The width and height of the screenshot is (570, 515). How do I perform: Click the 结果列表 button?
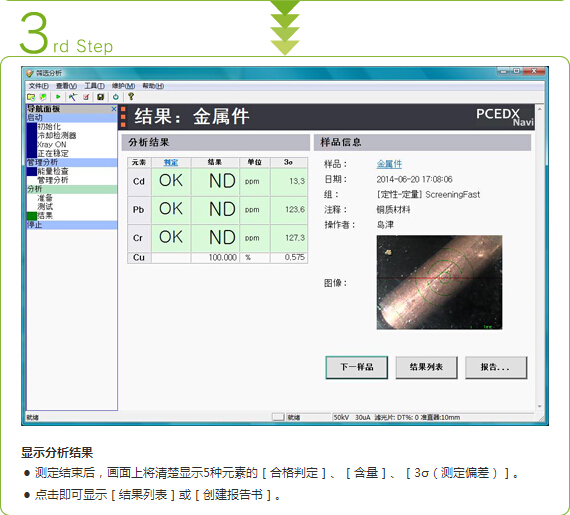pos(426,367)
